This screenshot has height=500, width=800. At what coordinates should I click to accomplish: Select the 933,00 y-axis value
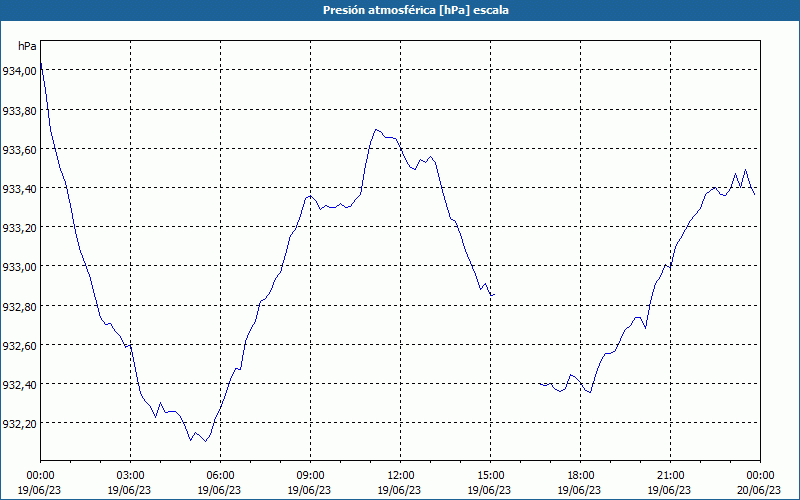coord(19,267)
